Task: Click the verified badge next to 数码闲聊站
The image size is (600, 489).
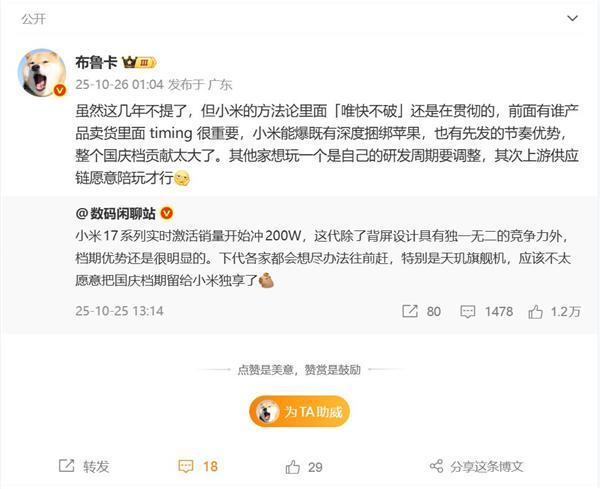Action: click(x=166, y=213)
